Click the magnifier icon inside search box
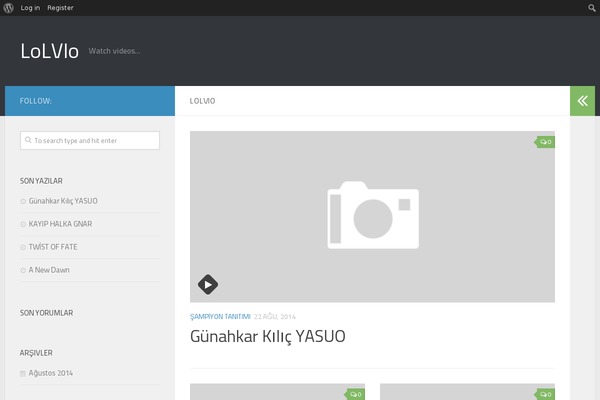Image resolution: width=600 pixels, height=400 pixels. 28,140
